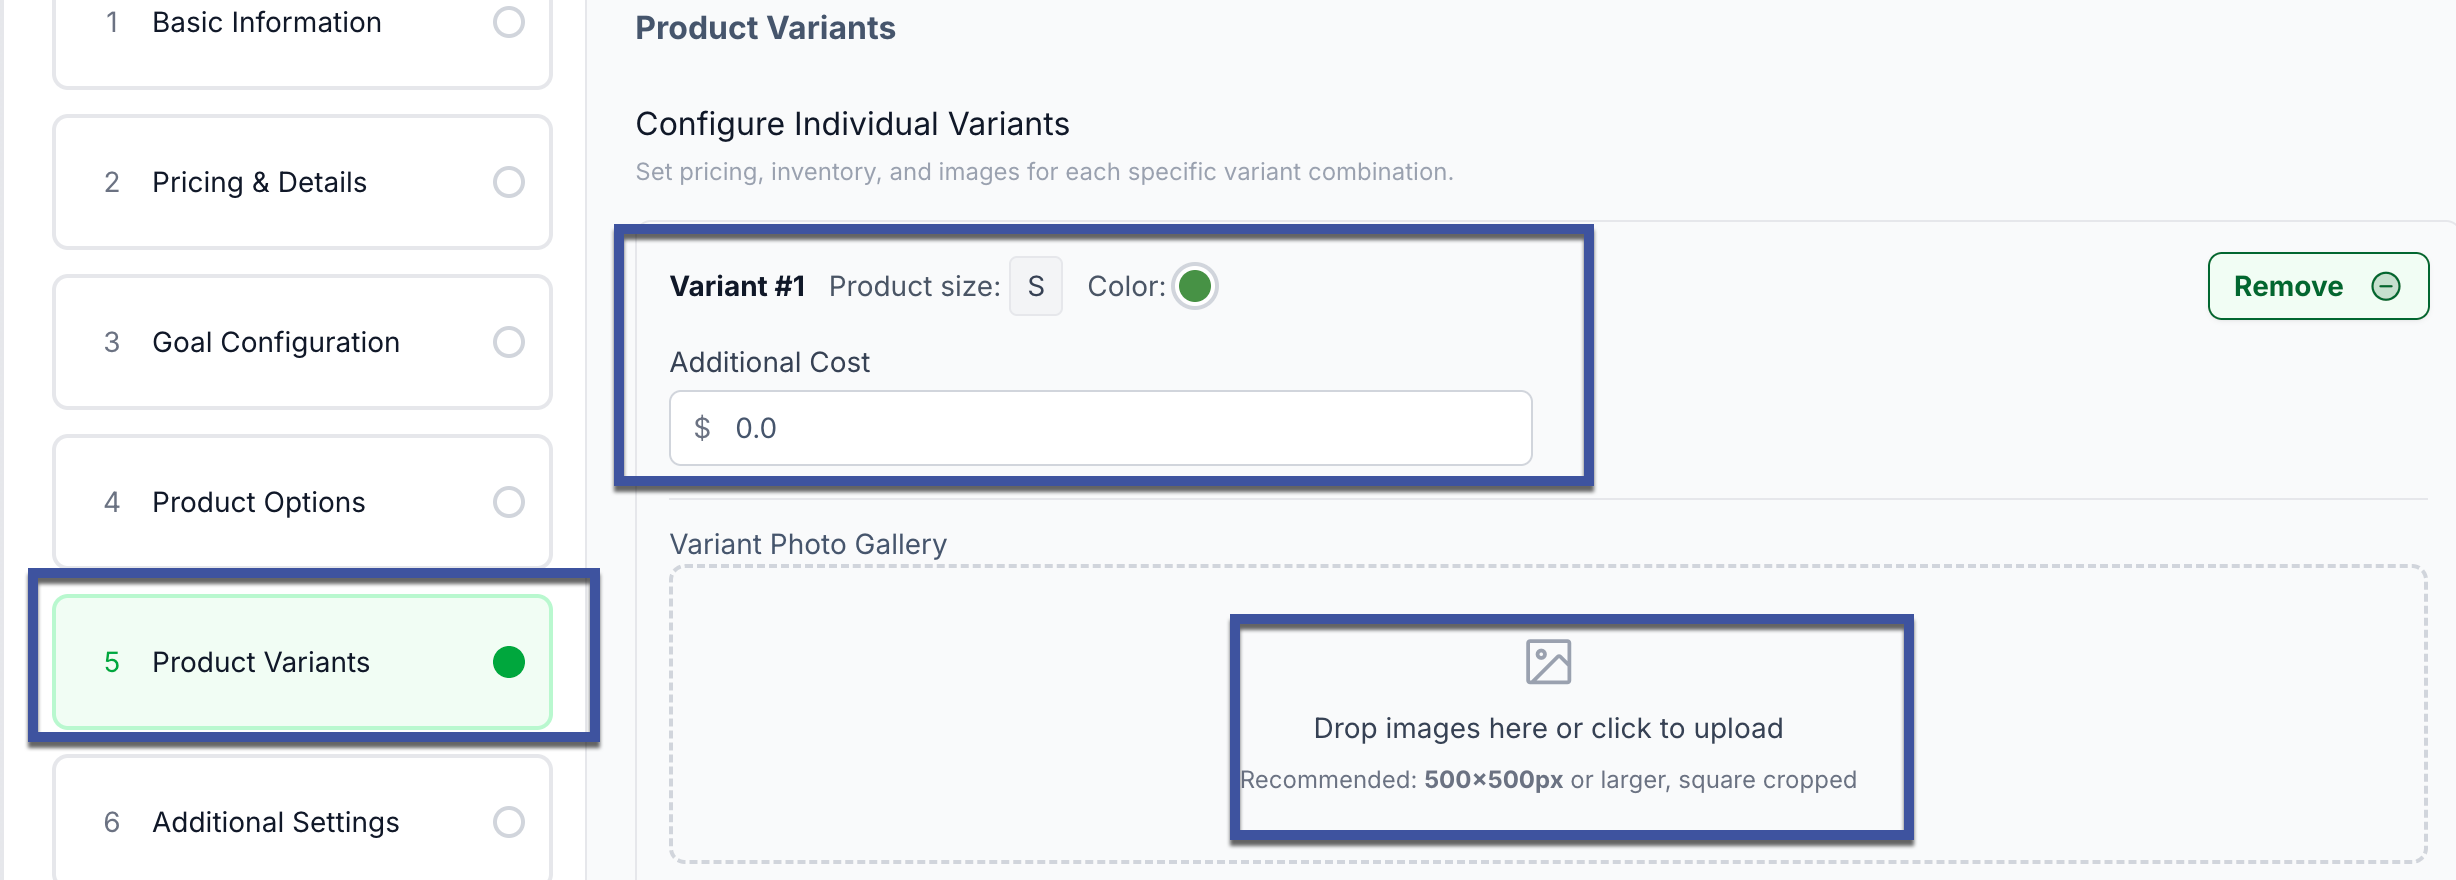Open the Additional Settings step
Image resolution: width=2456 pixels, height=880 pixels.
[276, 822]
